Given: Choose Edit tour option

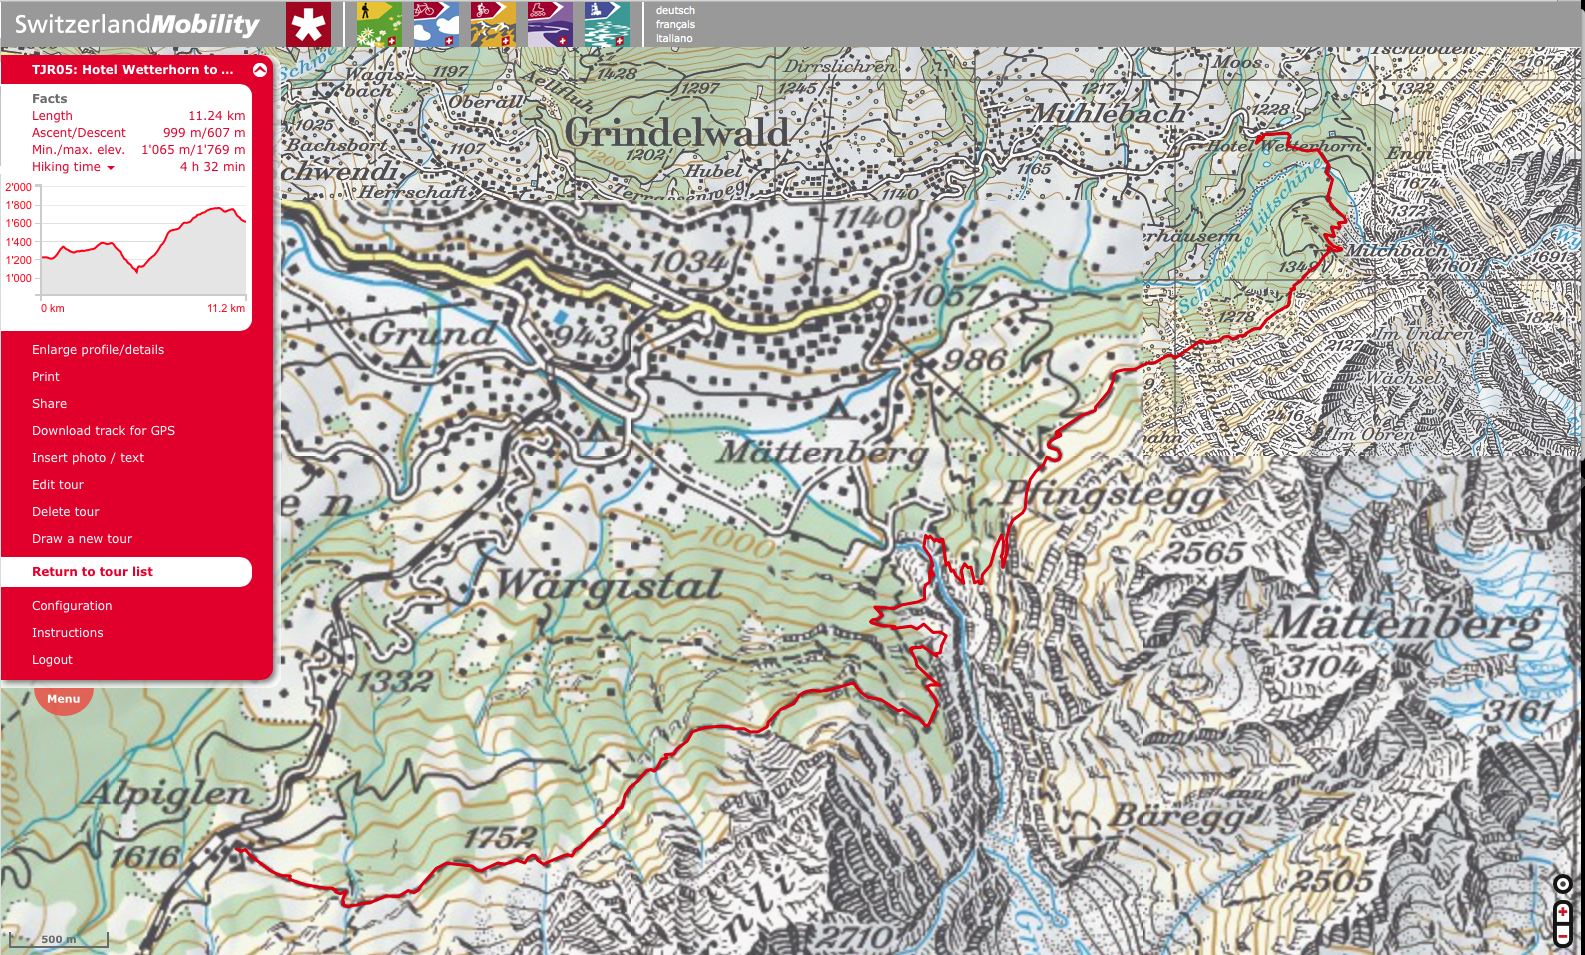Looking at the screenshot, I should (58, 485).
